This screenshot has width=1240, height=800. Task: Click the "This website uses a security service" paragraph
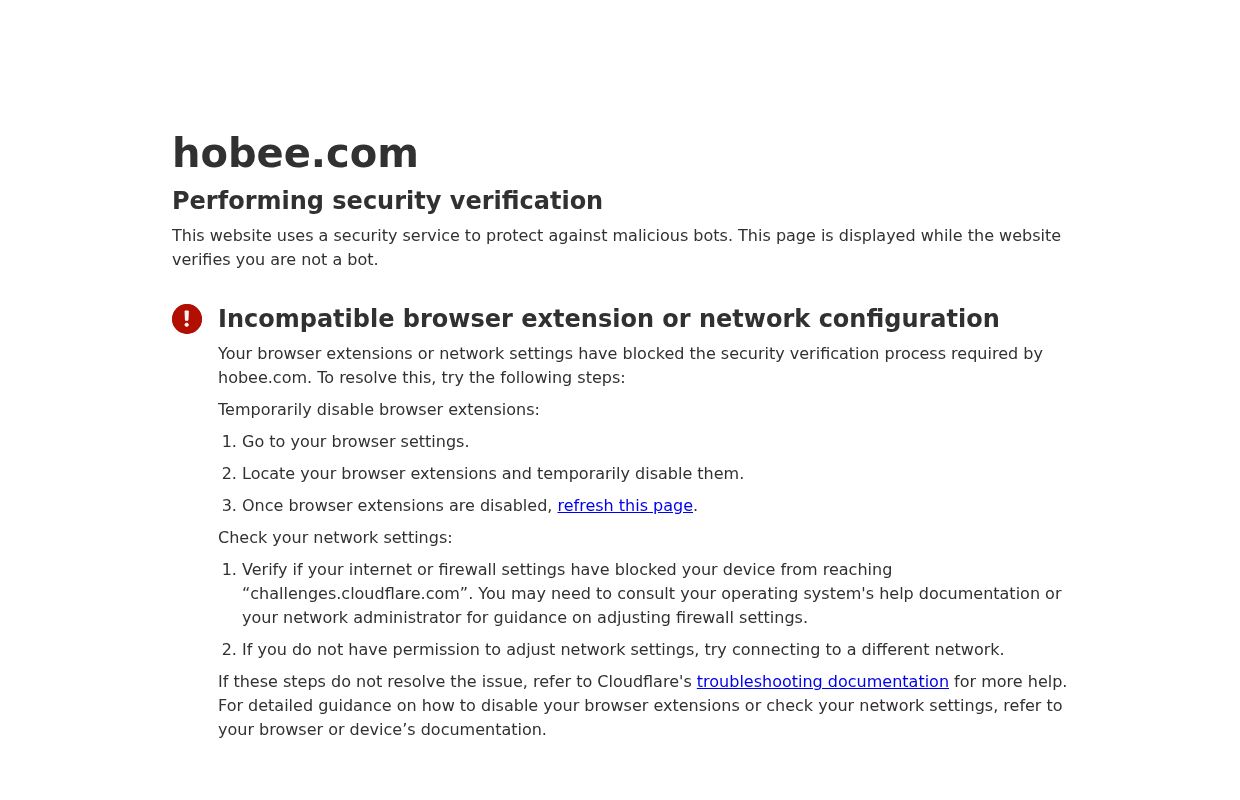(x=616, y=236)
